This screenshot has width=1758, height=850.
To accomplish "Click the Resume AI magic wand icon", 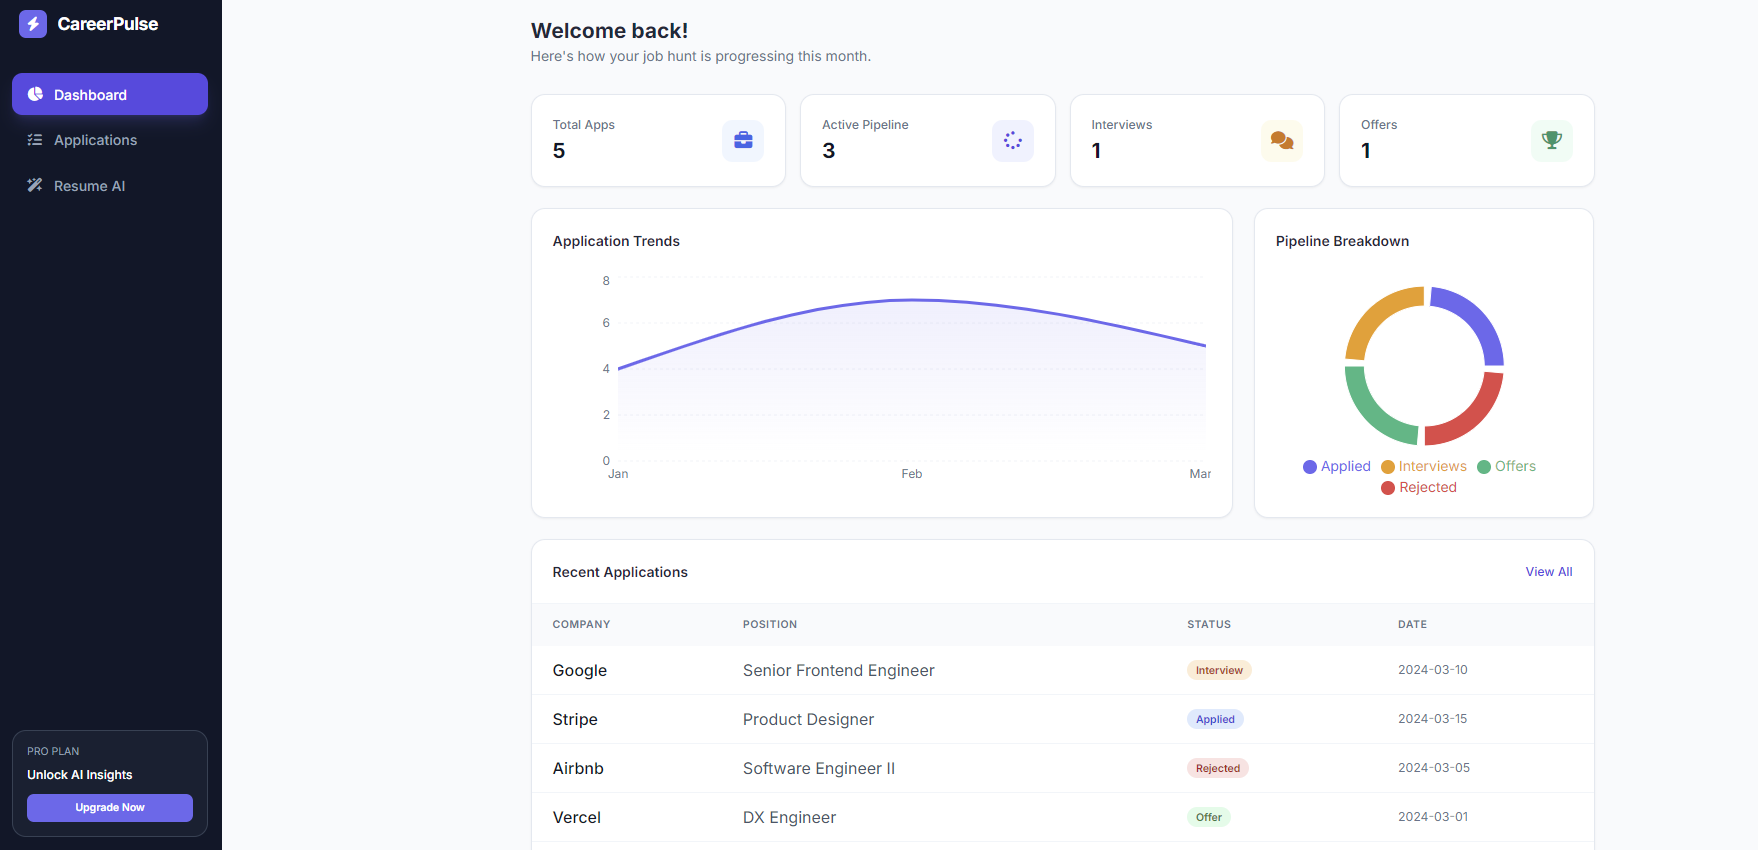I will point(35,185).
